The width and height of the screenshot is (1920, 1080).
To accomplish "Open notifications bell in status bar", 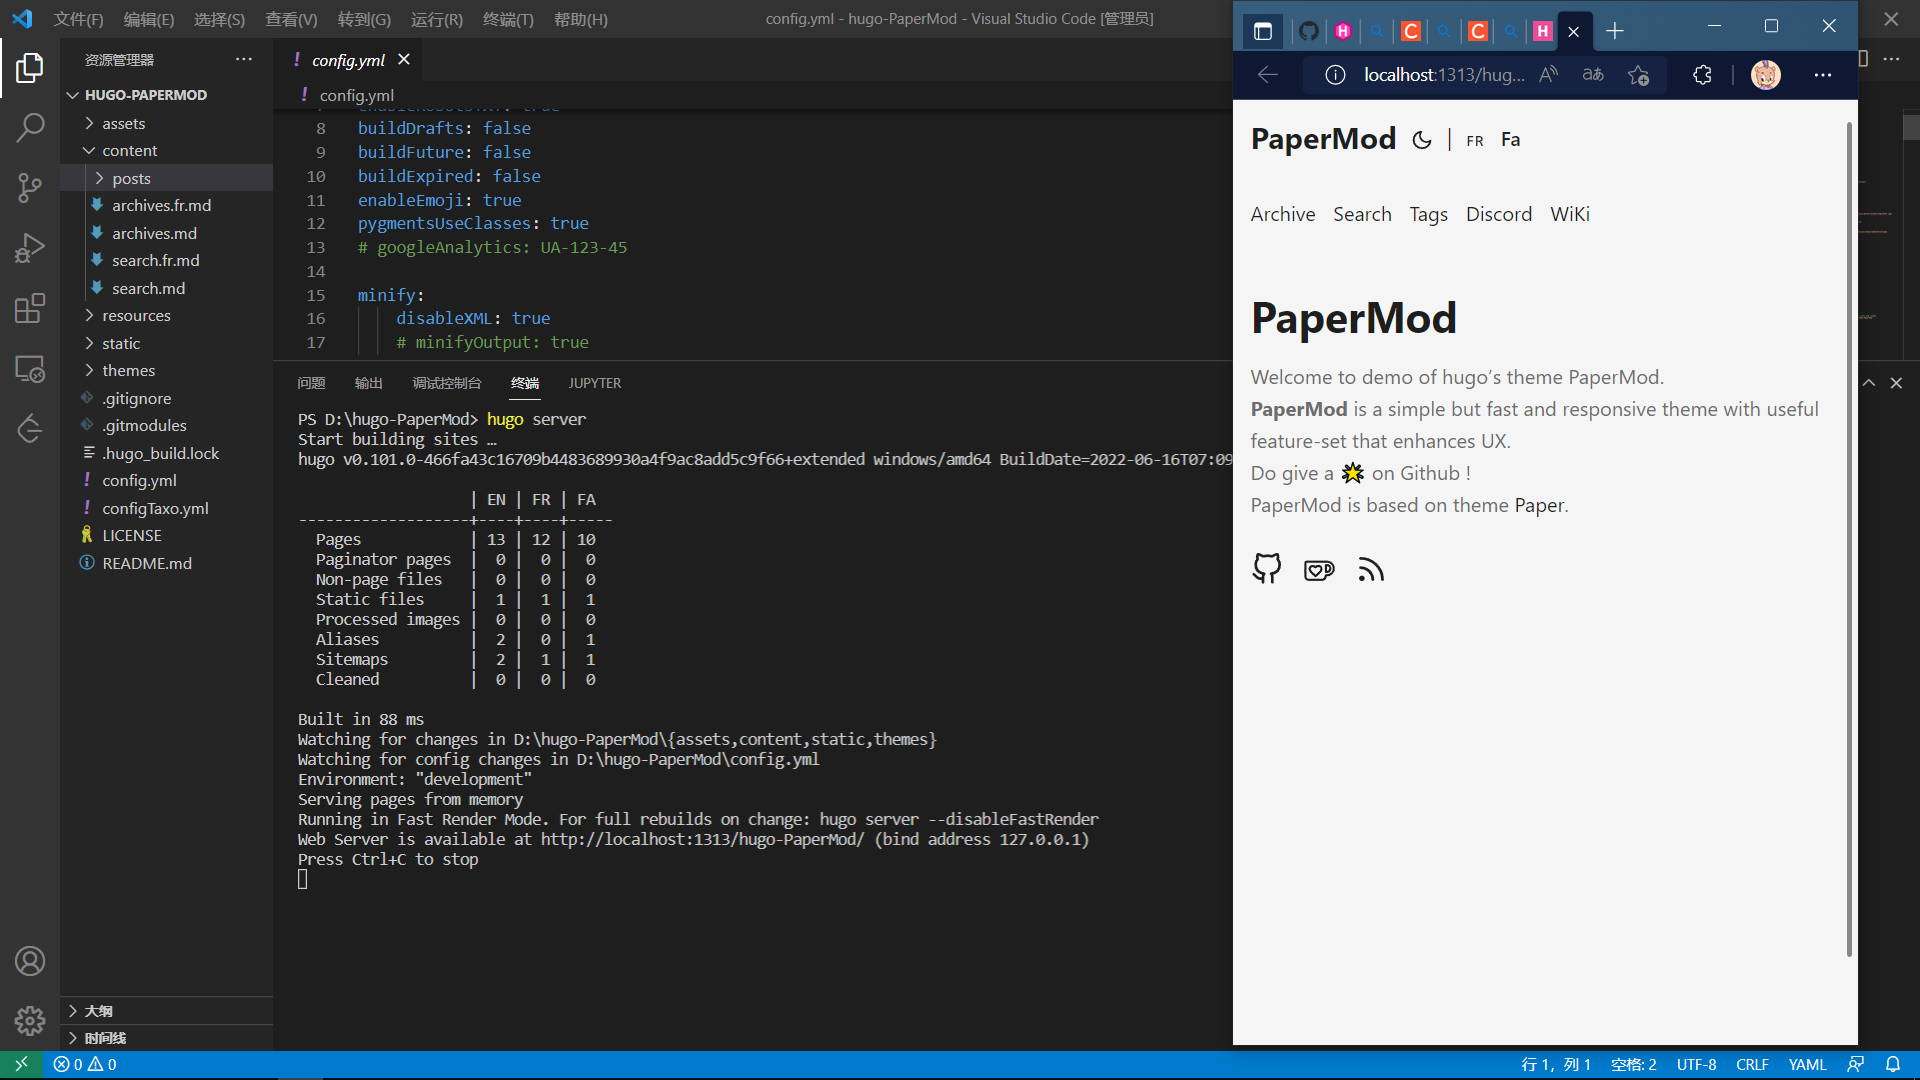I will [1892, 1064].
